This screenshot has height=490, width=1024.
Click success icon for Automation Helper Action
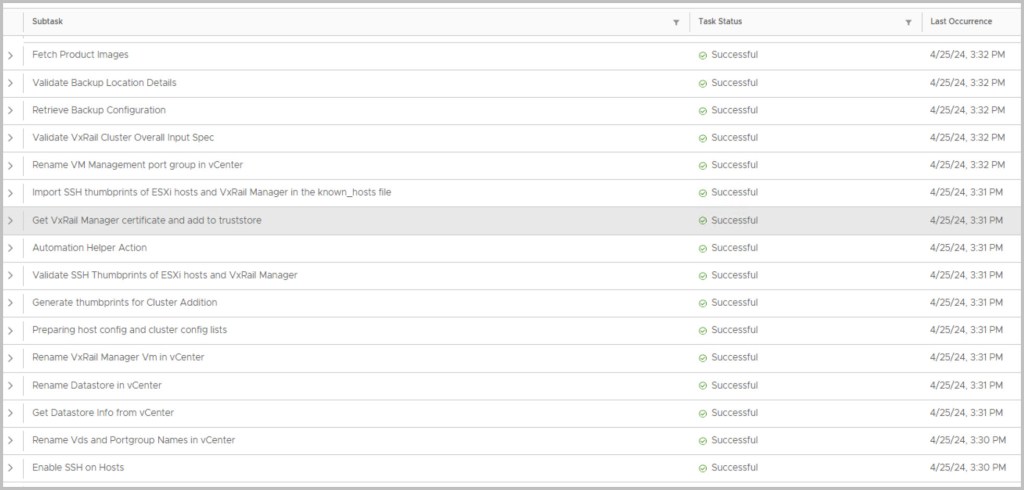click(x=703, y=248)
